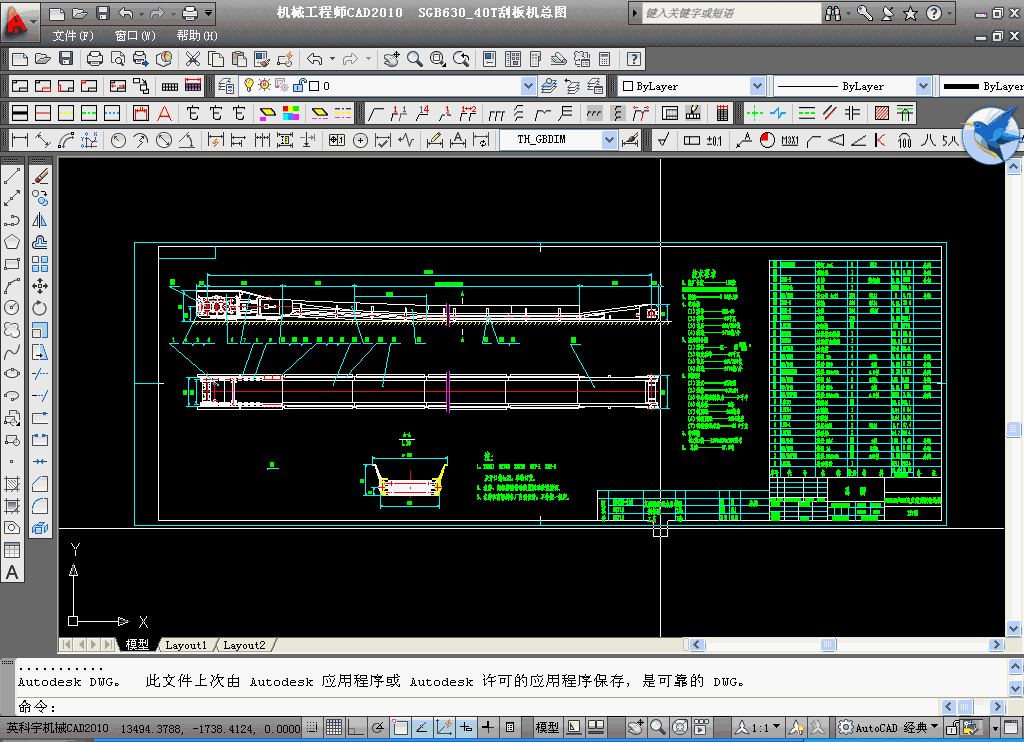Expand the layer list dropdown

coord(528,86)
